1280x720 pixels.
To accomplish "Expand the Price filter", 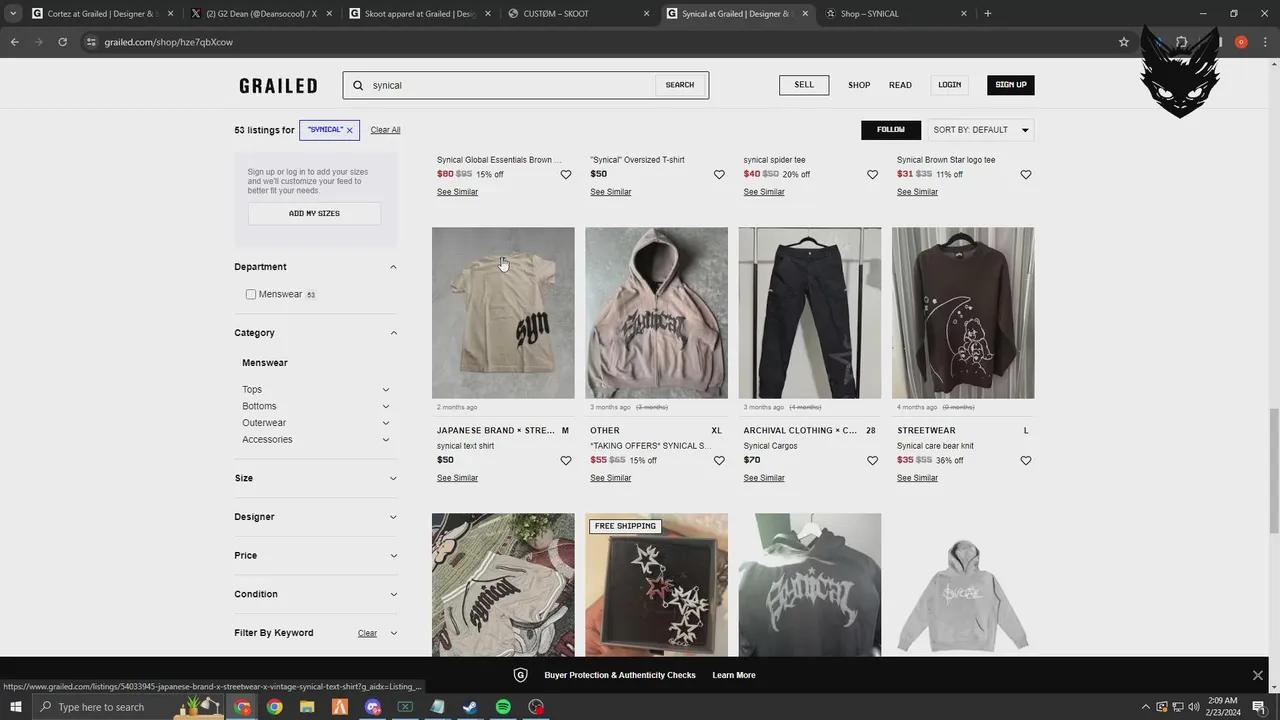I will point(392,556).
